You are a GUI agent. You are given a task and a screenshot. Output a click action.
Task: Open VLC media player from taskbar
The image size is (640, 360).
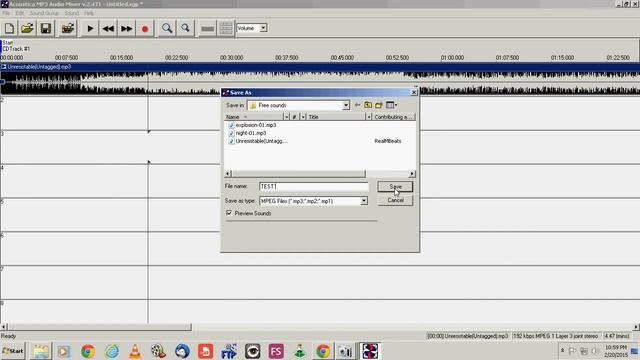(x=135, y=351)
